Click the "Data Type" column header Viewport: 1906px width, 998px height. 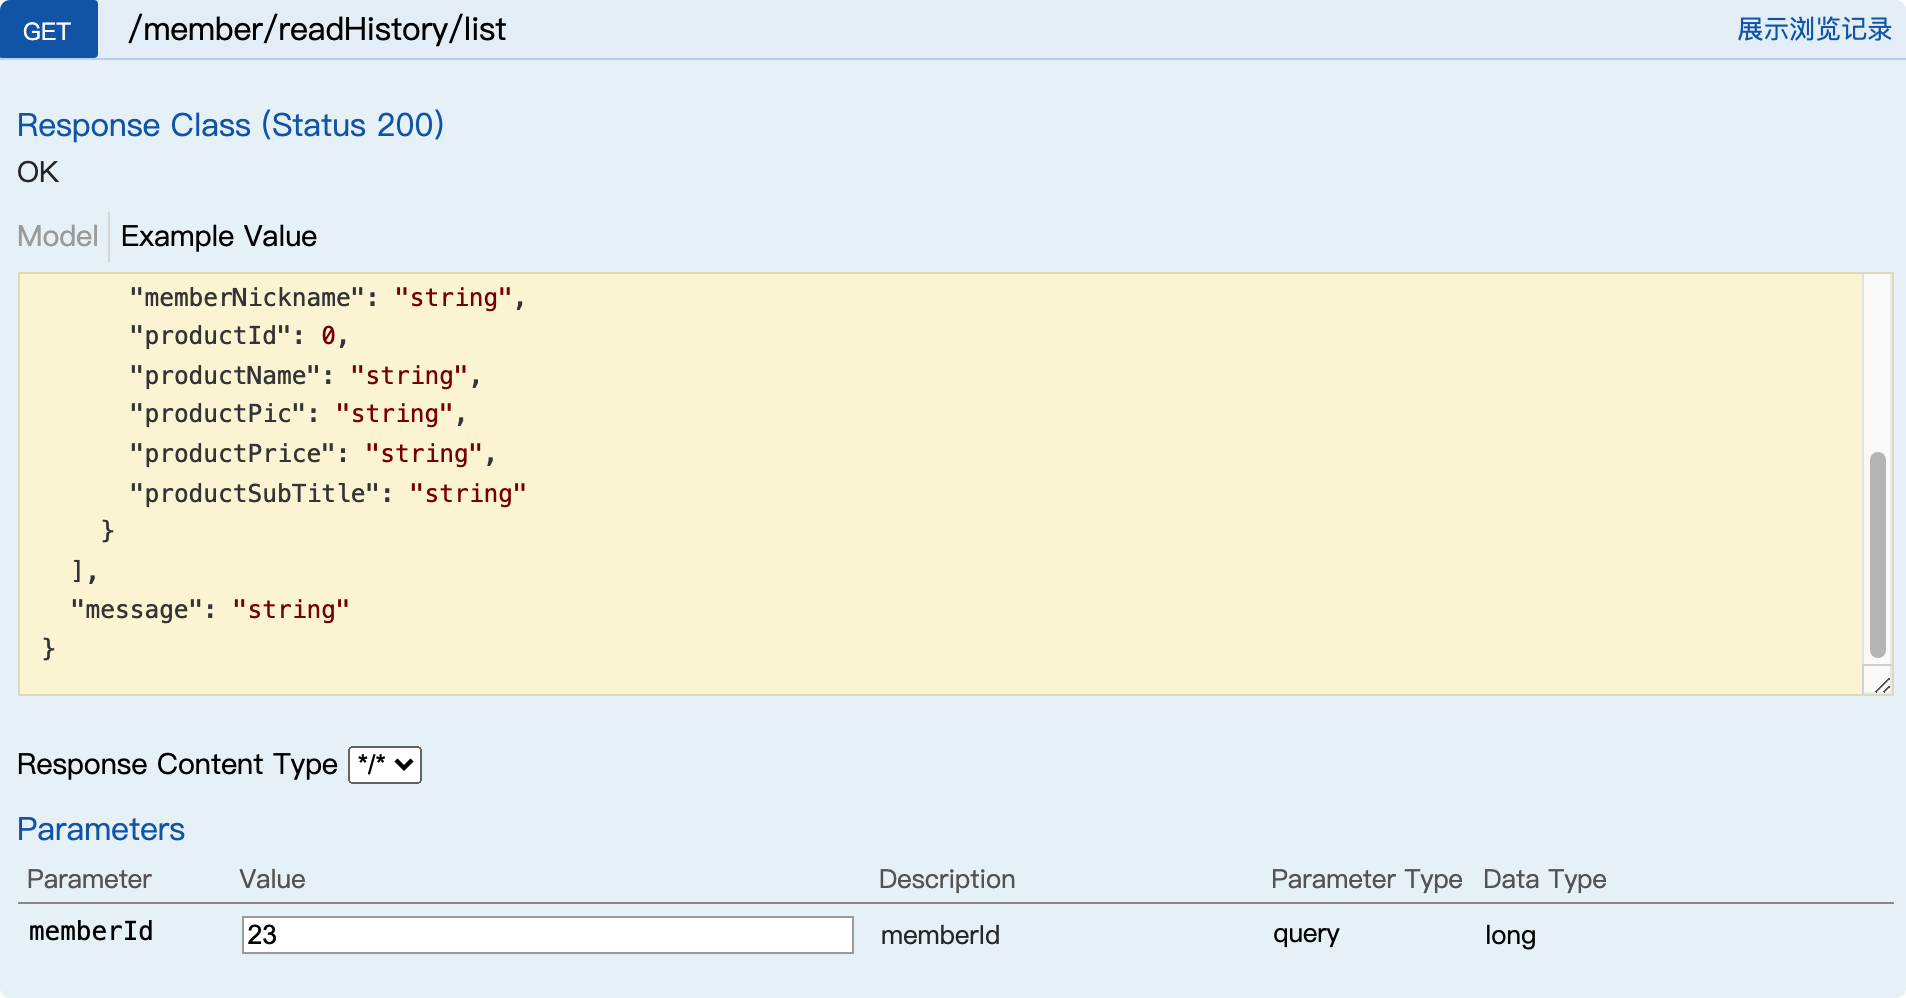(x=1545, y=879)
